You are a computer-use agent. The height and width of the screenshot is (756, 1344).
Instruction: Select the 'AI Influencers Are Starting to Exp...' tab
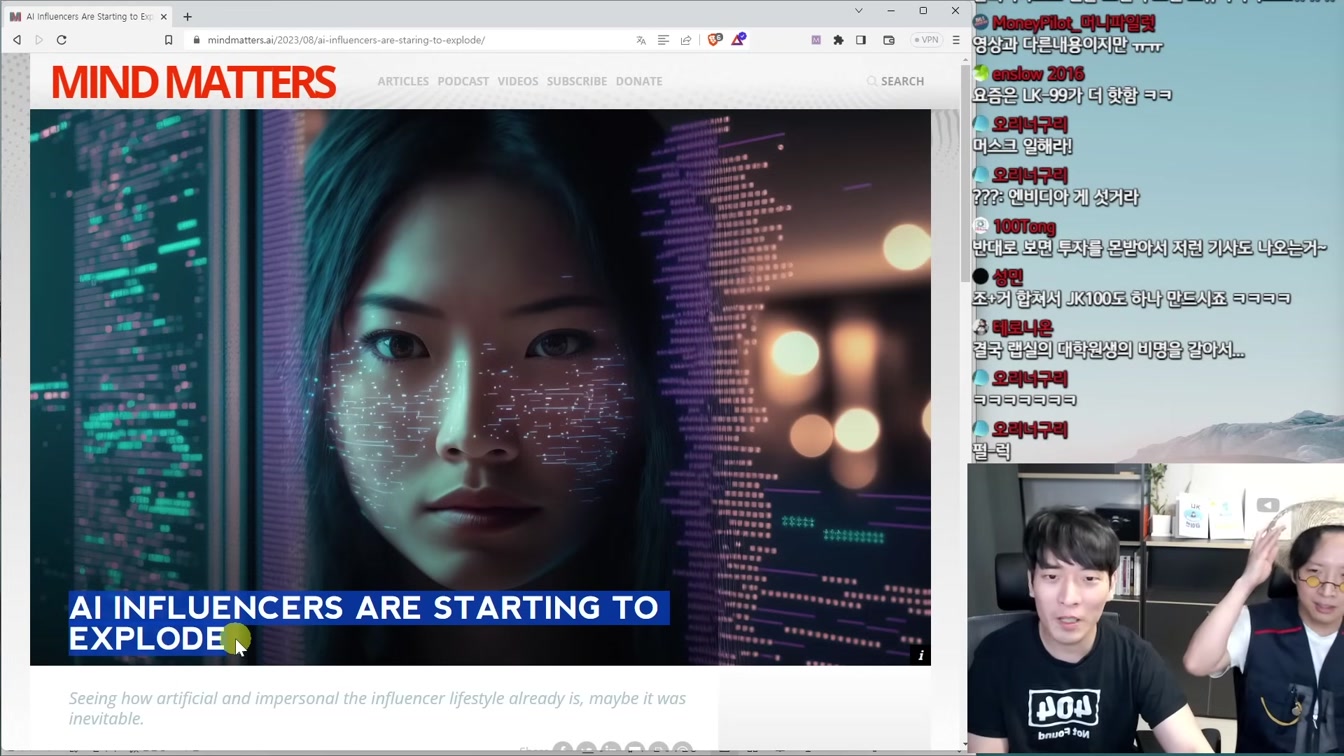click(x=88, y=16)
